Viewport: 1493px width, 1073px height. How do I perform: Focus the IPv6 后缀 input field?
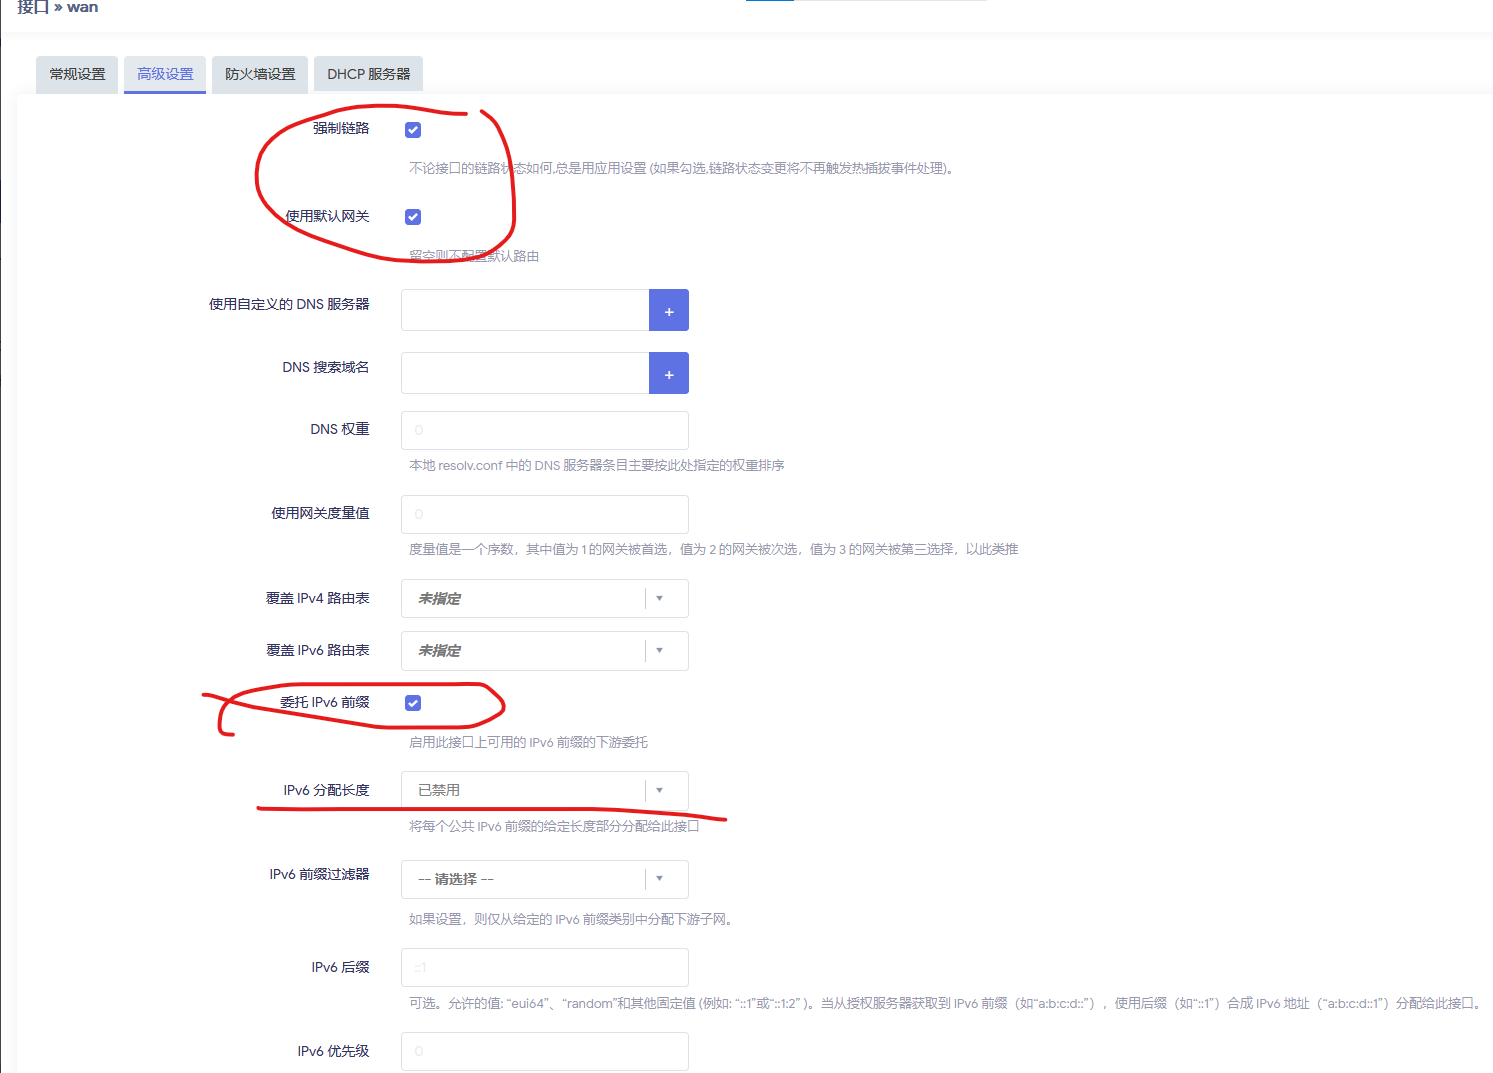tap(544, 968)
